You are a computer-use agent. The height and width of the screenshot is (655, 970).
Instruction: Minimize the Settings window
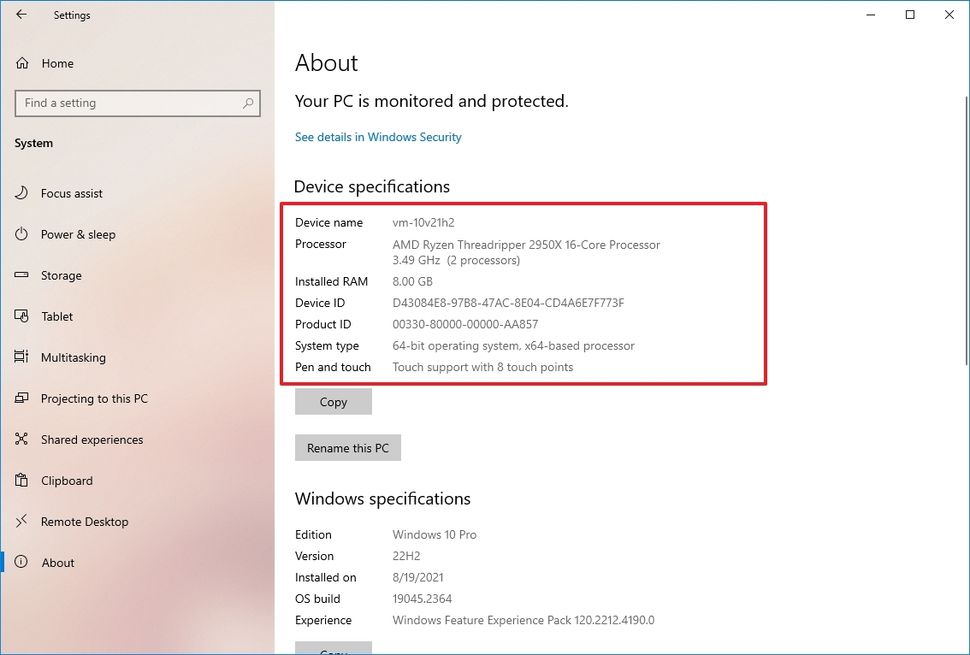869,15
